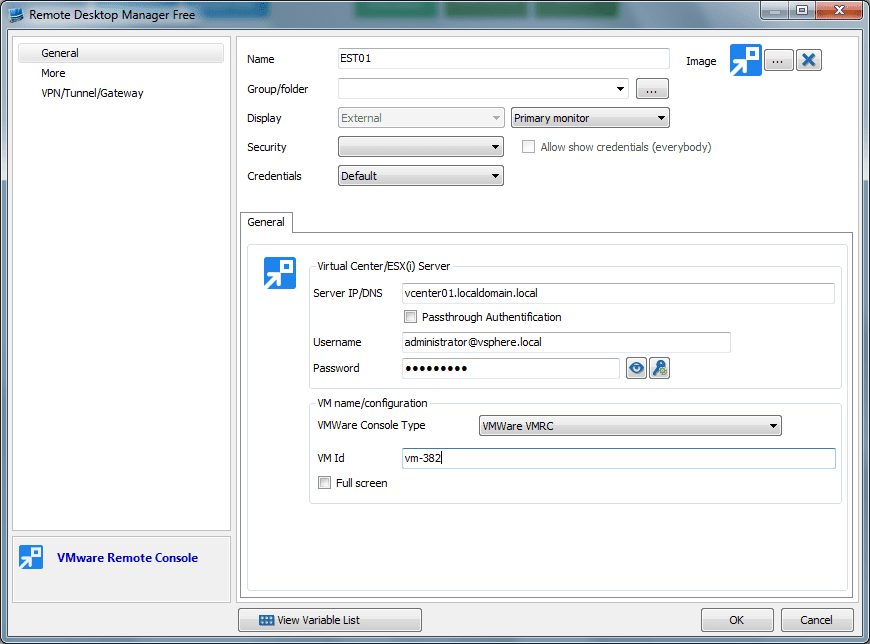
Task: Click the VMware Remote Console icon in sidebar
Action: (31, 557)
